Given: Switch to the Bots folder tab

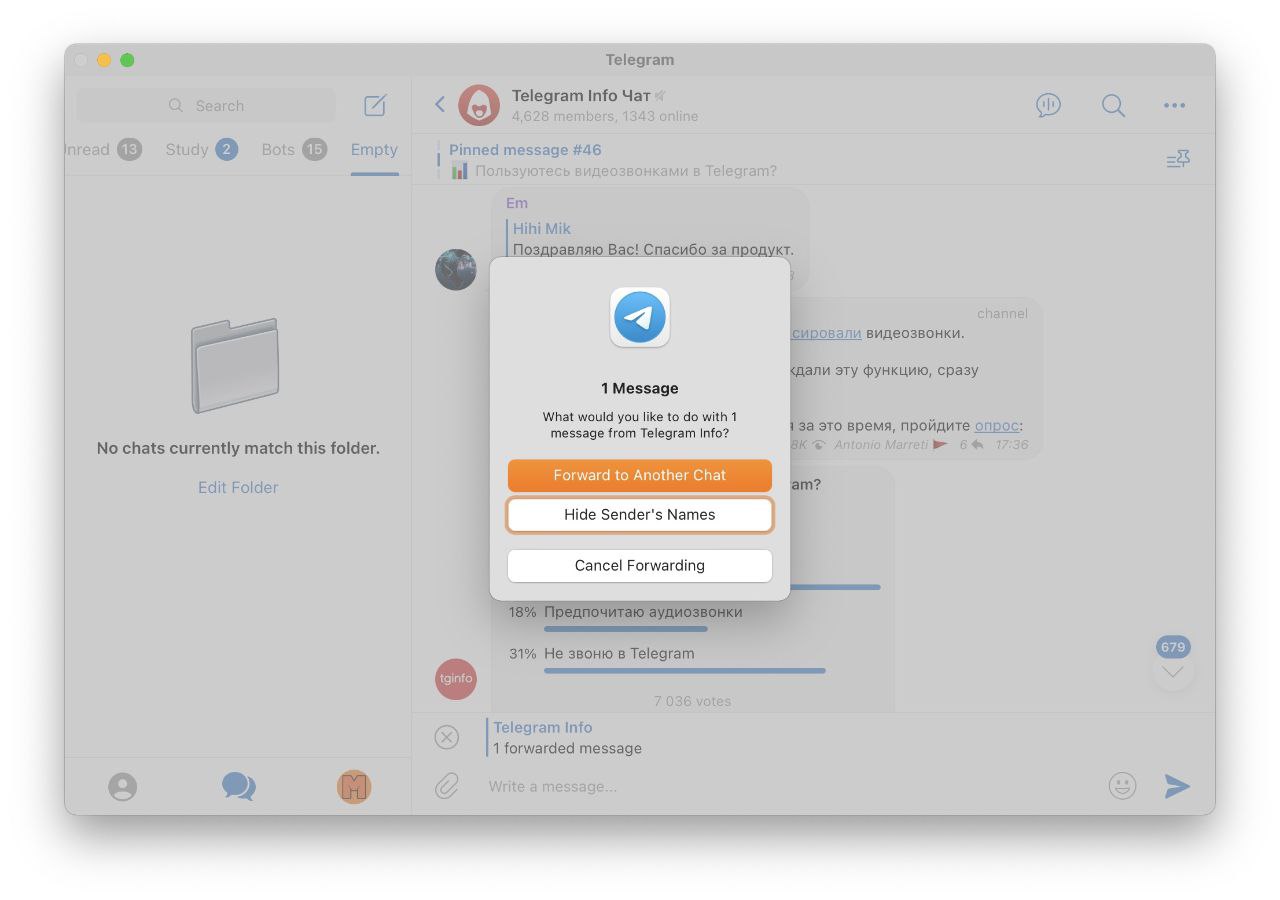Looking at the screenshot, I should click(294, 149).
